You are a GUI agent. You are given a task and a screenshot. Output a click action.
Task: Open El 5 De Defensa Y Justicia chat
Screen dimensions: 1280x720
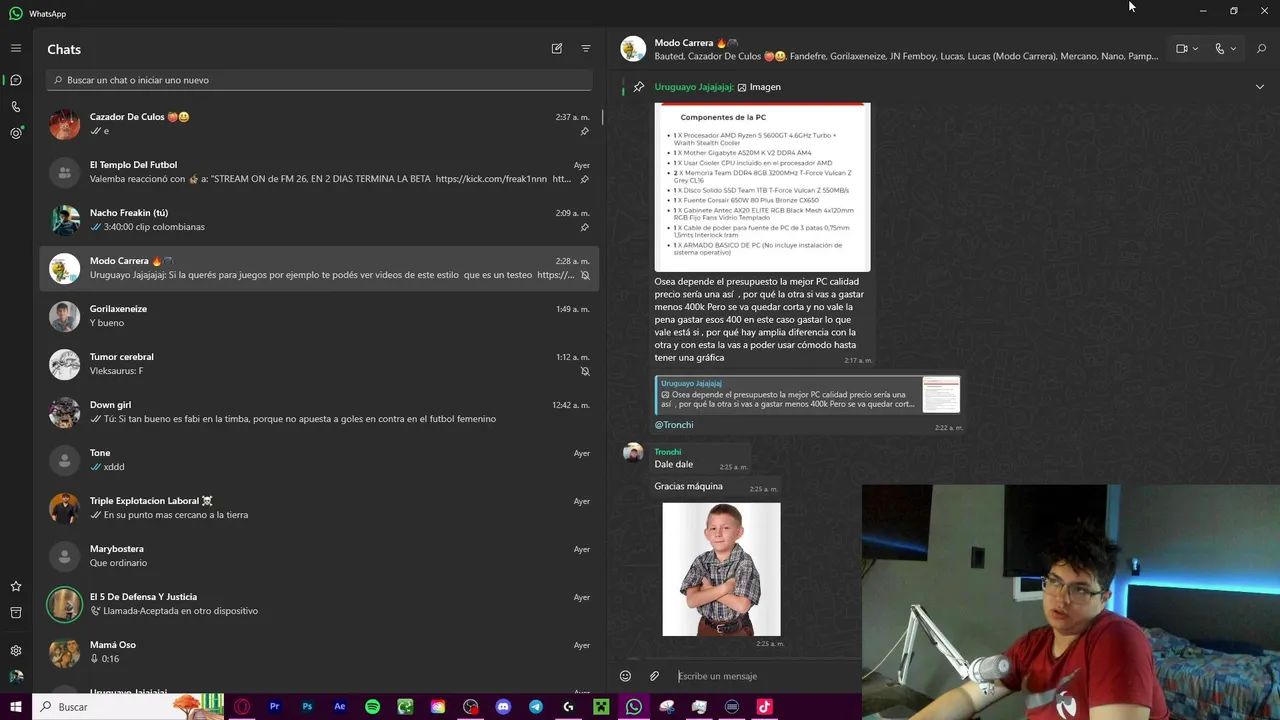click(x=319, y=604)
